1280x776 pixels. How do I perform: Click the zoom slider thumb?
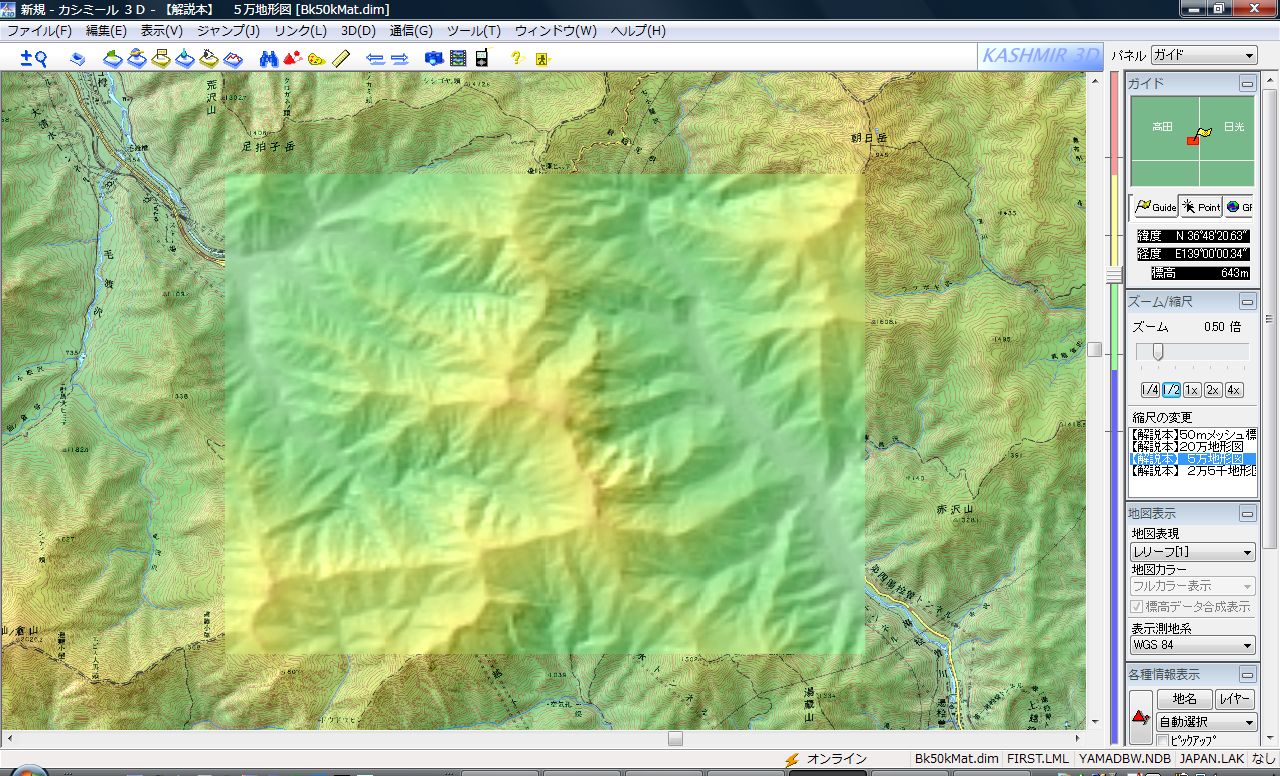pyautogui.click(x=1157, y=351)
